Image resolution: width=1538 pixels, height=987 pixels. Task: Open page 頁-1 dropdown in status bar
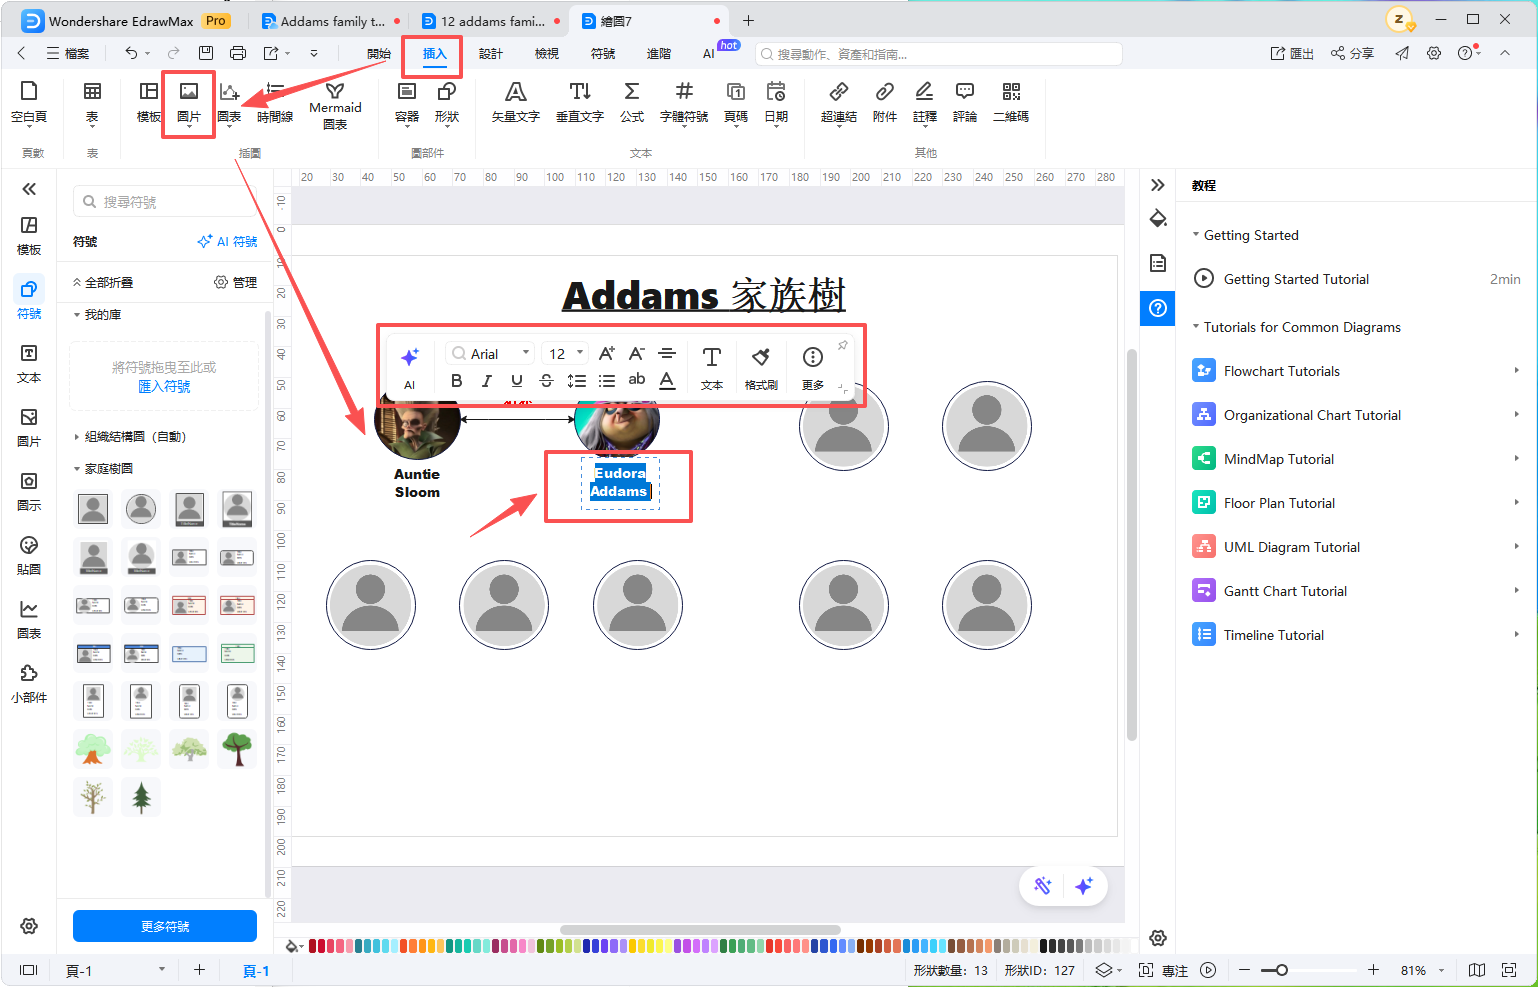(161, 970)
